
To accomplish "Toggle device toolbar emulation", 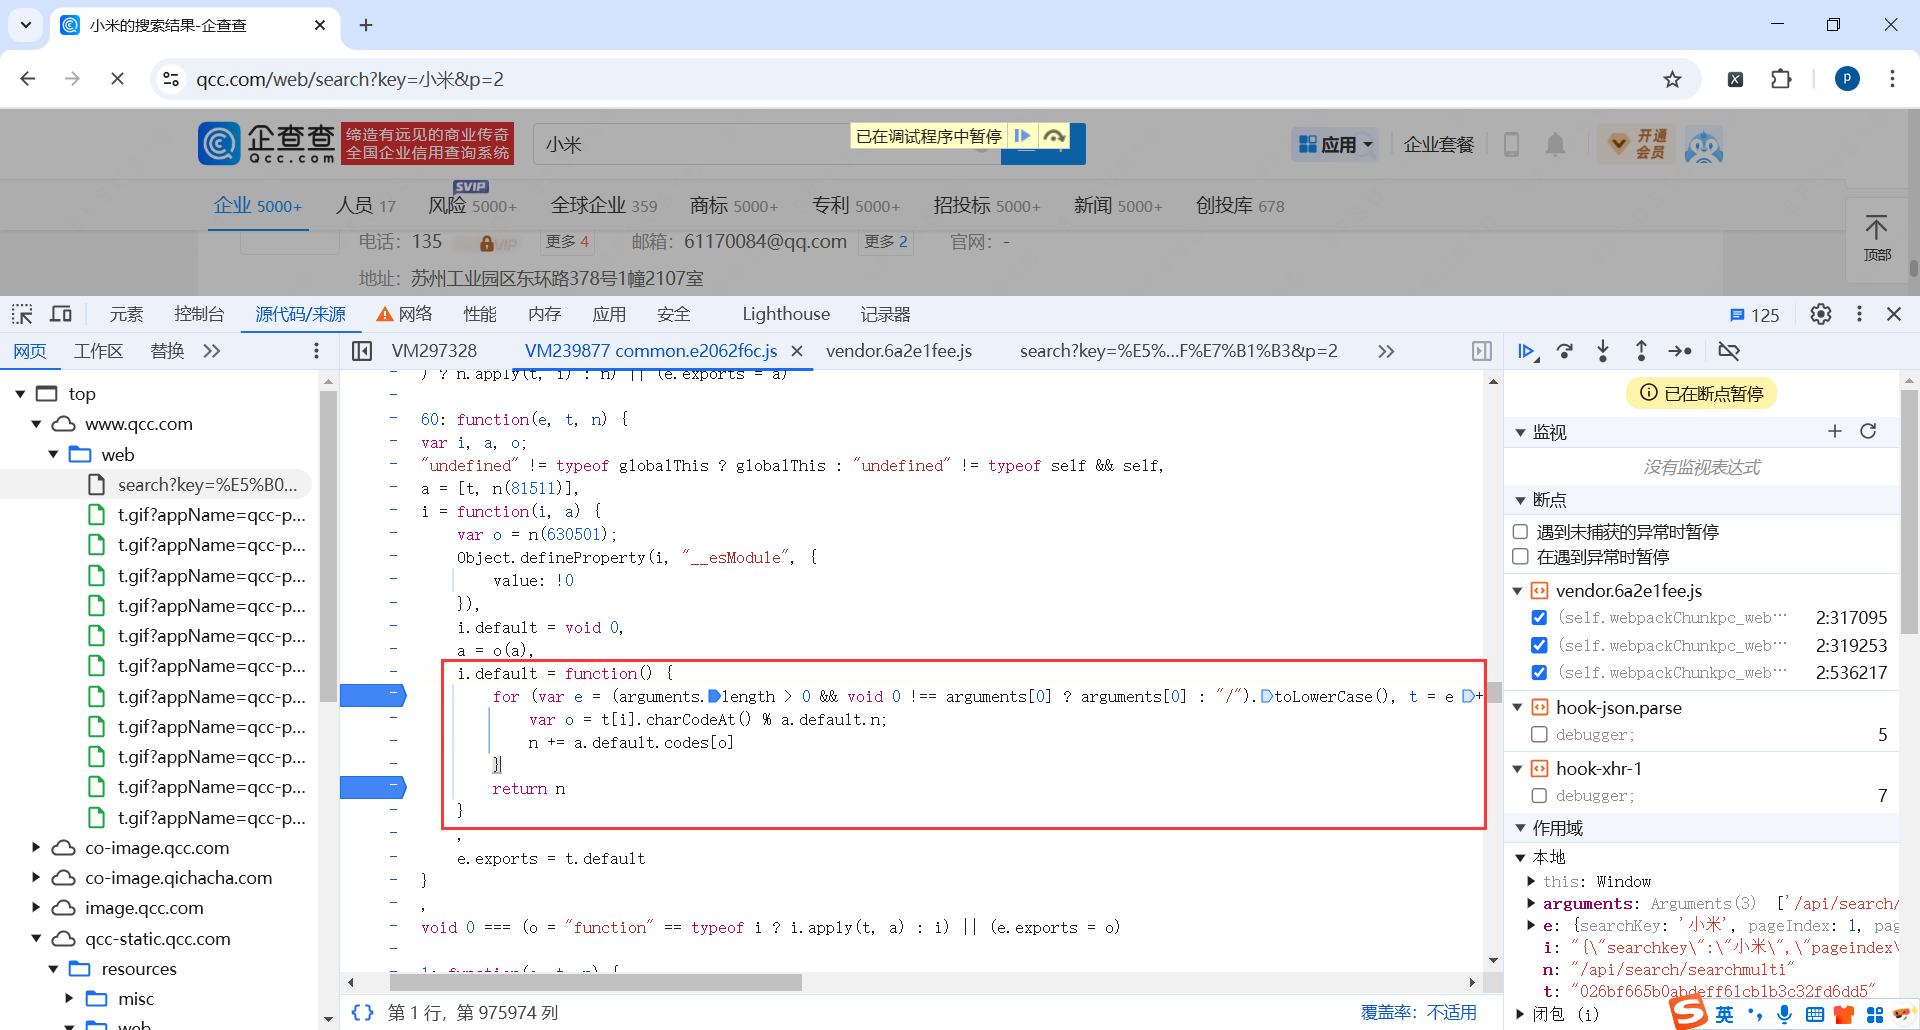I will tap(61, 314).
